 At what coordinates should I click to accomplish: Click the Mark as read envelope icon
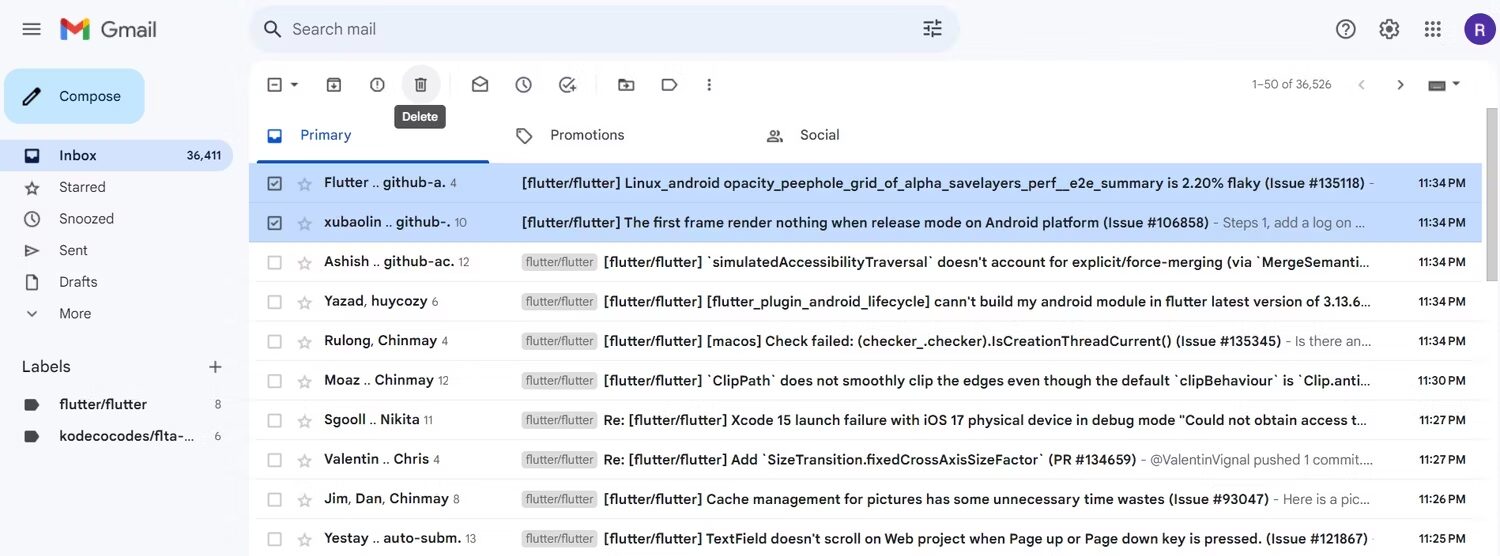(x=480, y=85)
